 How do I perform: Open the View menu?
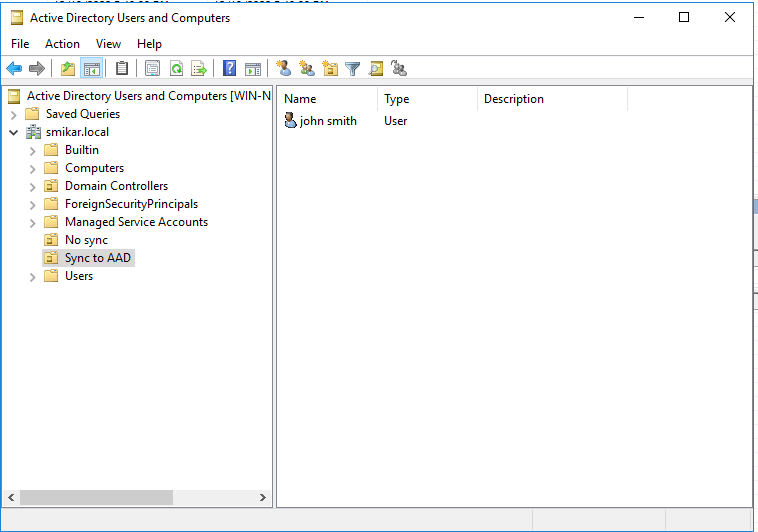[x=108, y=44]
